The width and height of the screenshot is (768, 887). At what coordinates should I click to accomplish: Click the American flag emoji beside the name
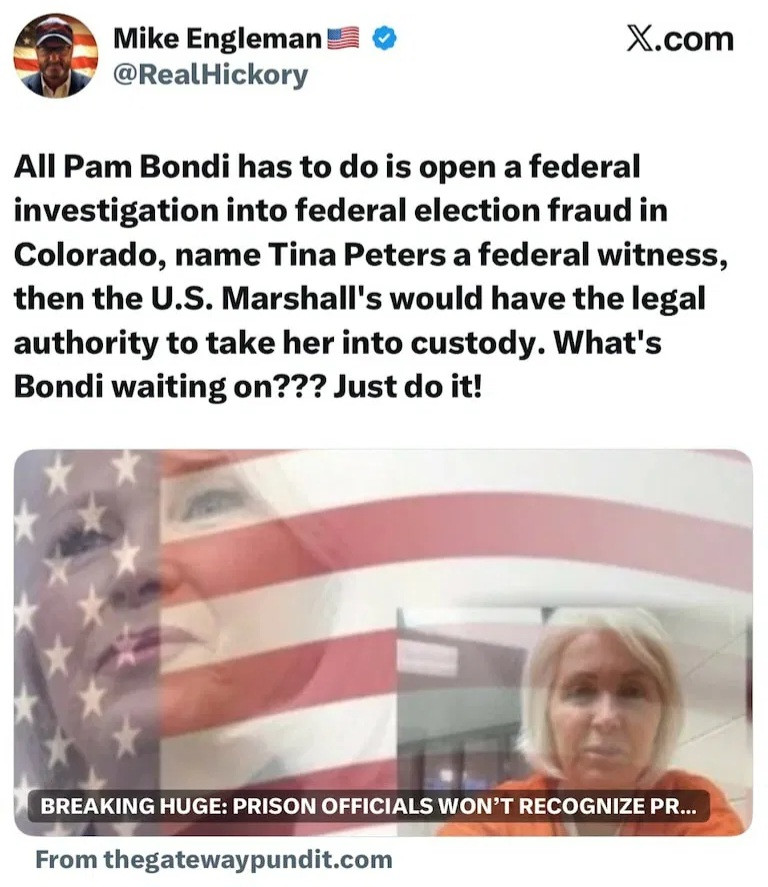[x=343, y=38]
